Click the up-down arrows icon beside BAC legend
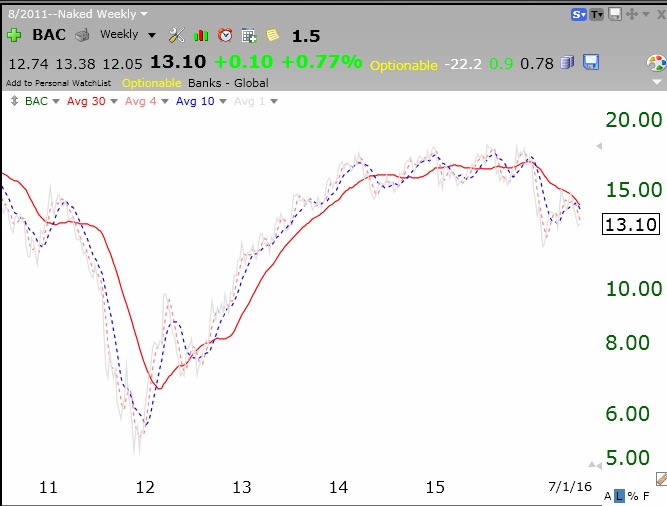 point(14,101)
